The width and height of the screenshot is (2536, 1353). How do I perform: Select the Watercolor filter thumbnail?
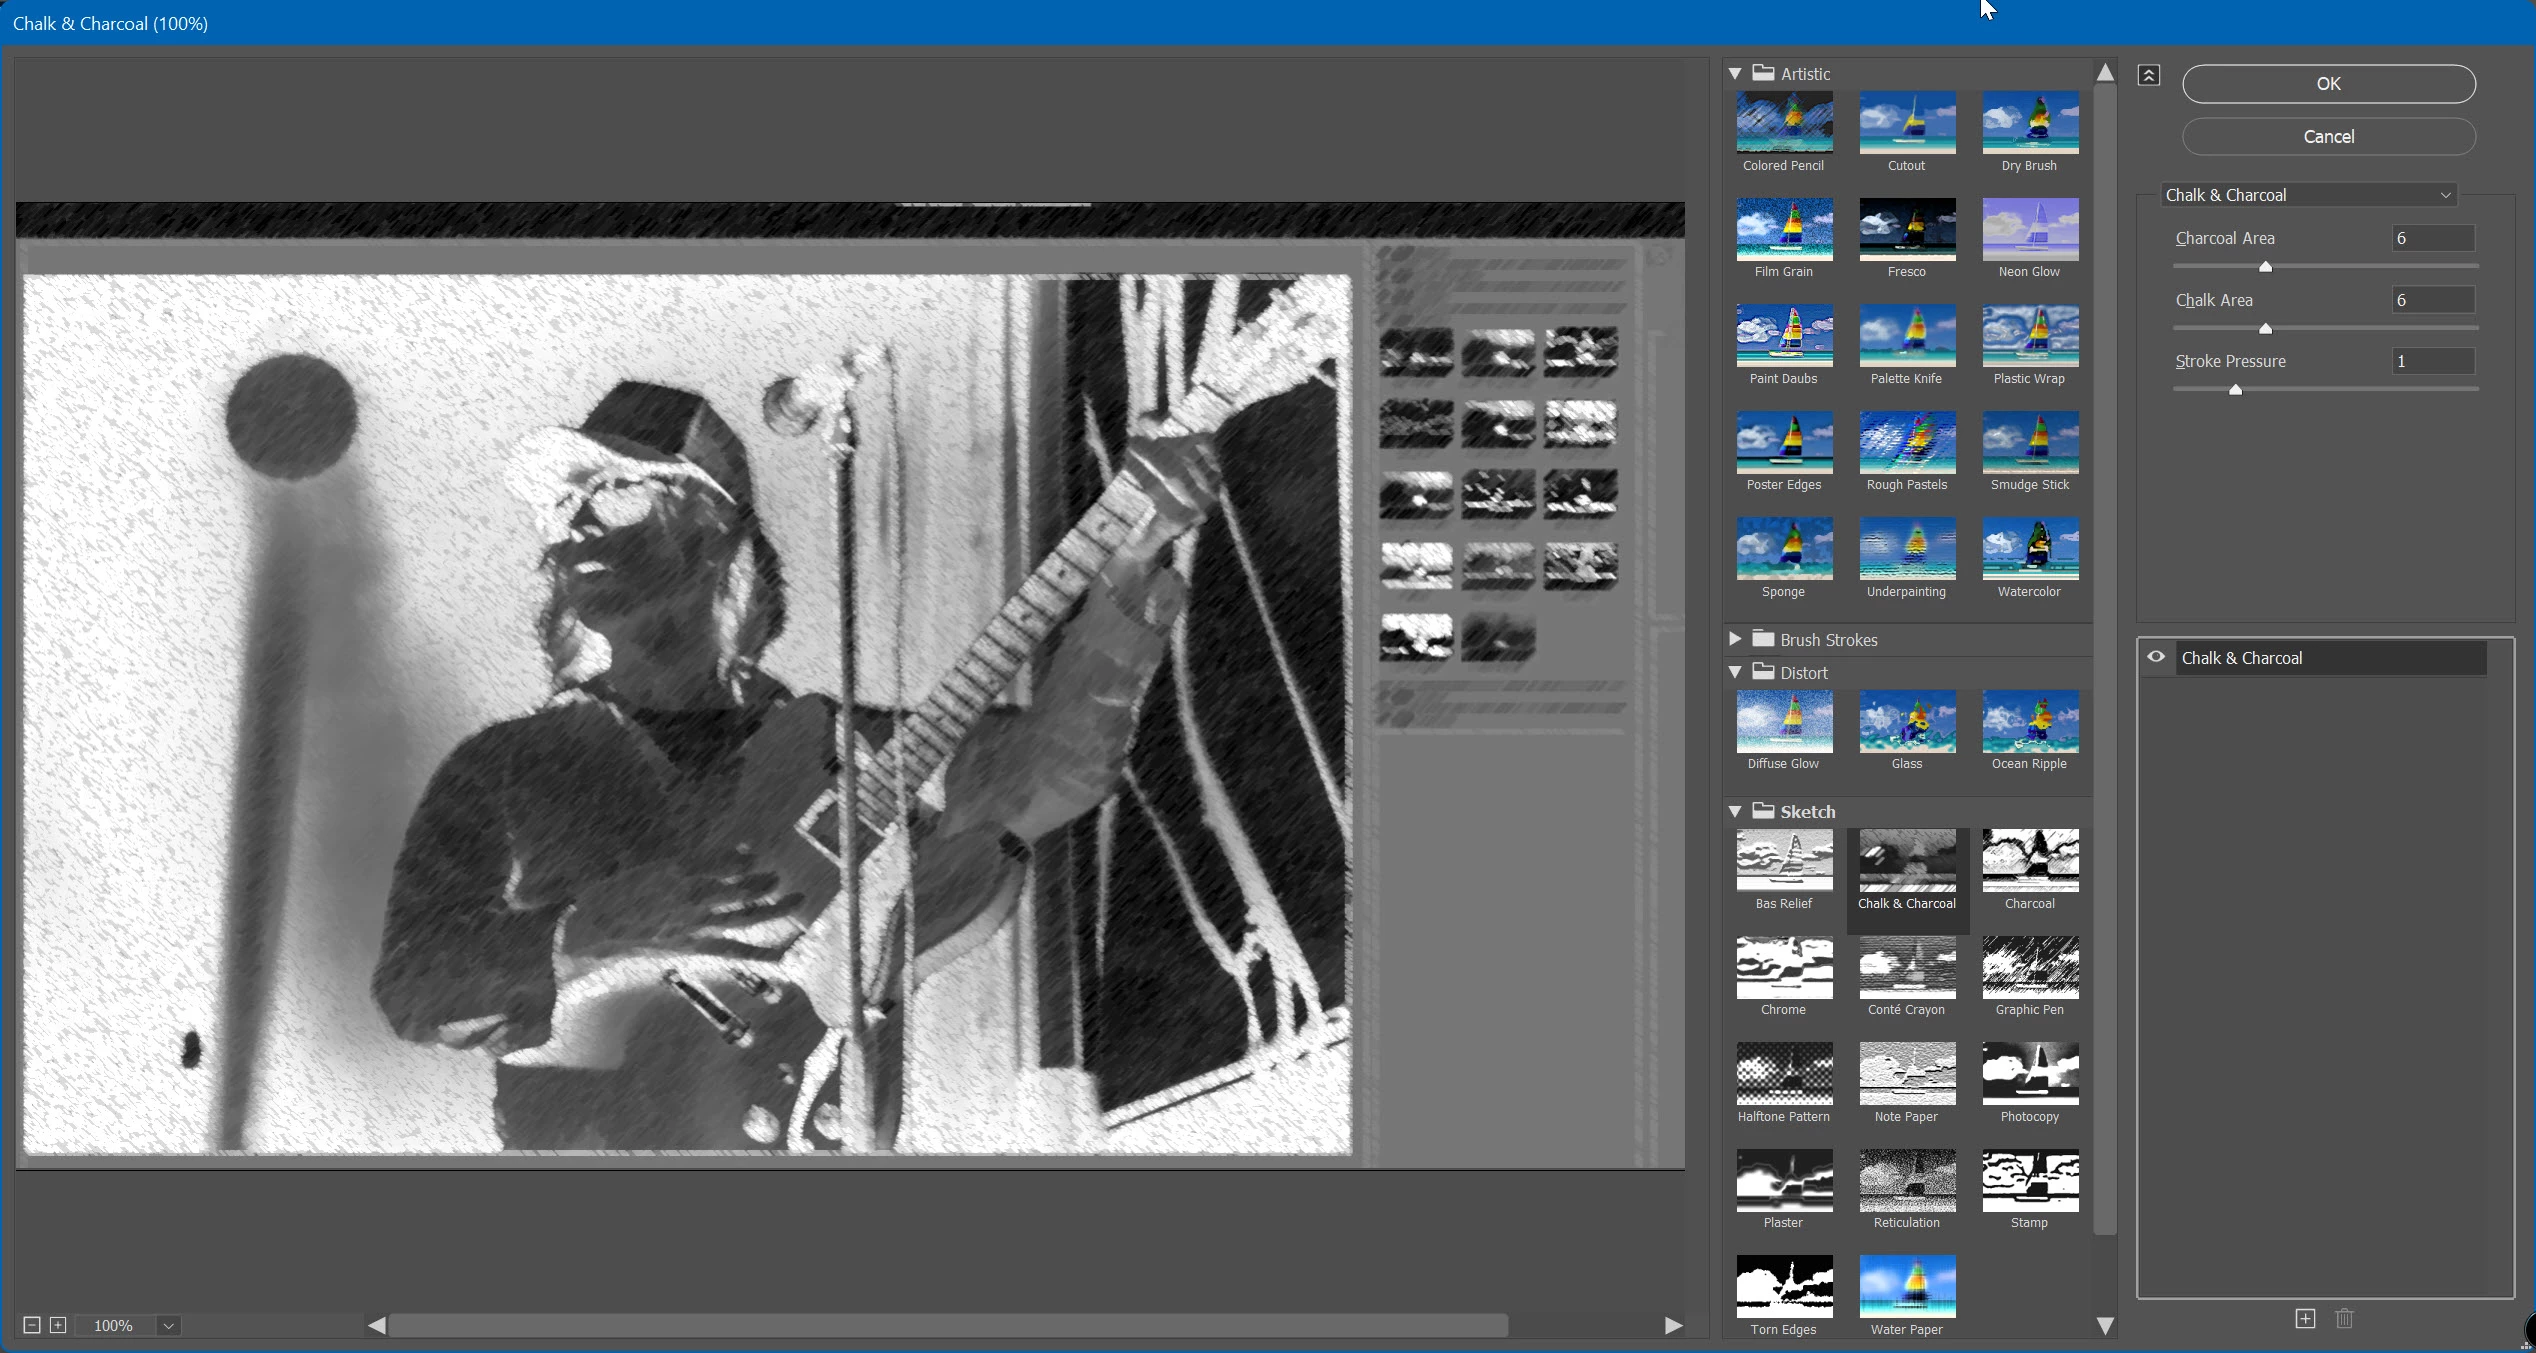(x=2029, y=549)
